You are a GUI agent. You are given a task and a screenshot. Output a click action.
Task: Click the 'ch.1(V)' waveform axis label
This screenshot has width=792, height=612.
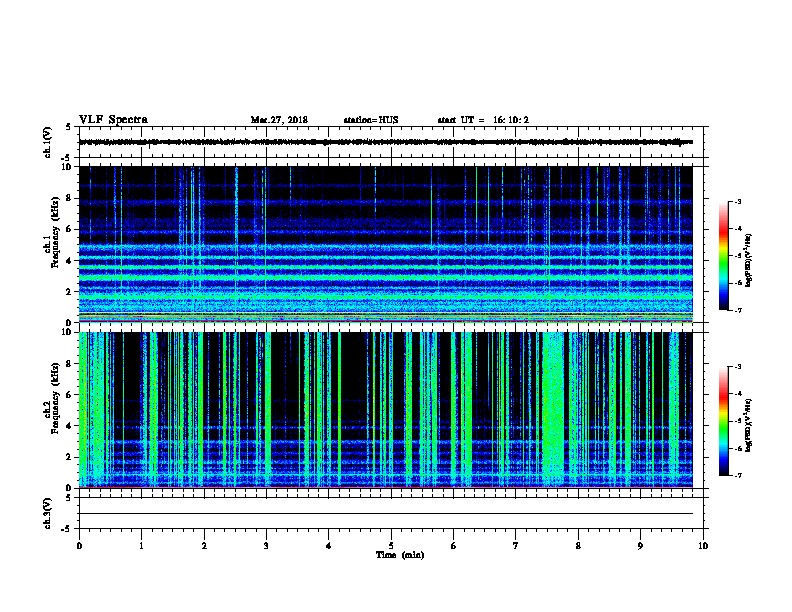(x=47, y=142)
